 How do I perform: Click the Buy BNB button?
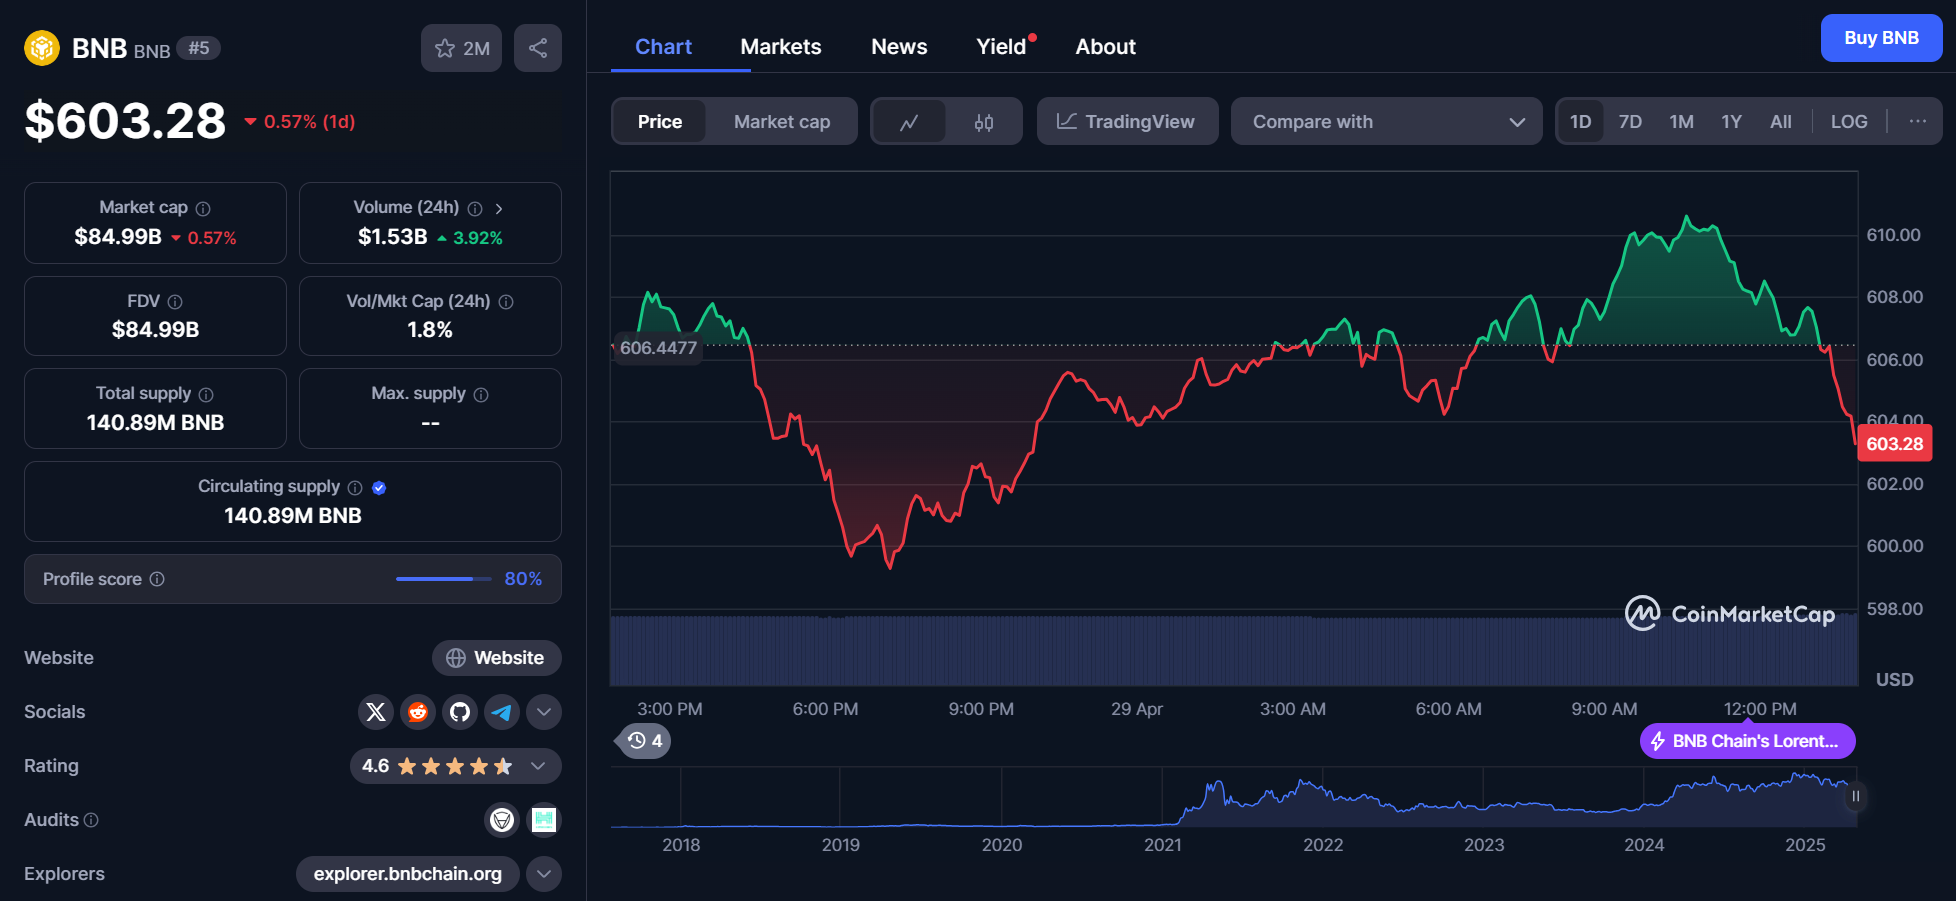1881,37
